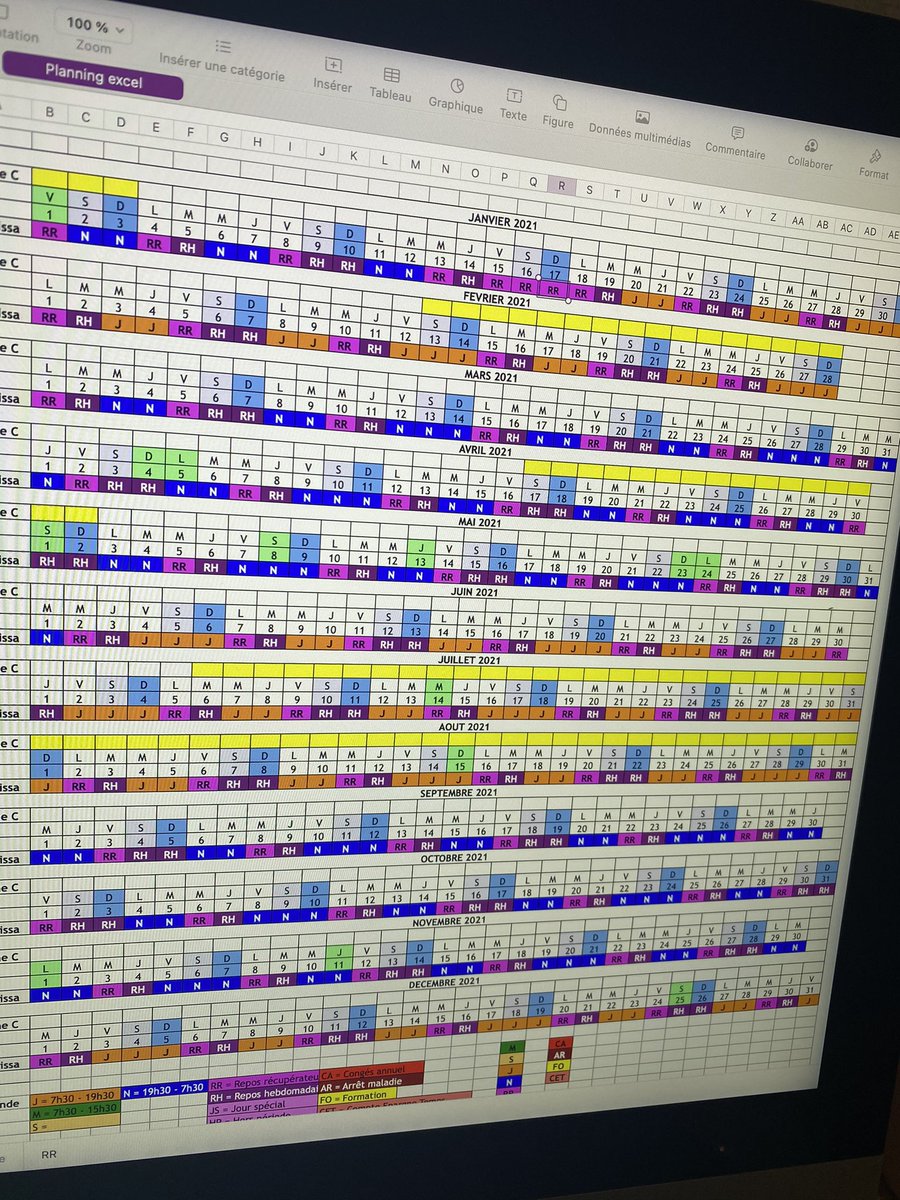Click the RR value in bottom status bar

(x=48, y=1153)
